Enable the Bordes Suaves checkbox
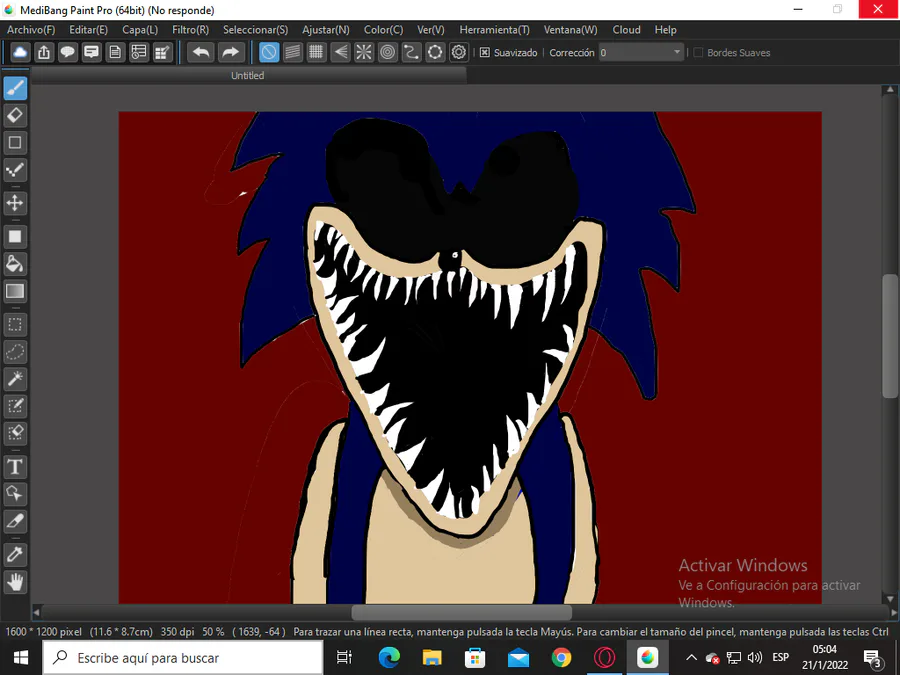Screen dimensions: 900x675 tap(699, 53)
